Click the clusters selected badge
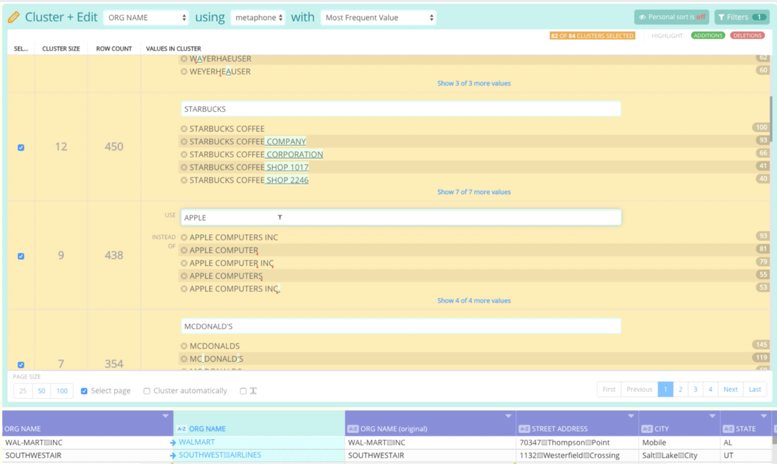777x464 pixels. (592, 36)
